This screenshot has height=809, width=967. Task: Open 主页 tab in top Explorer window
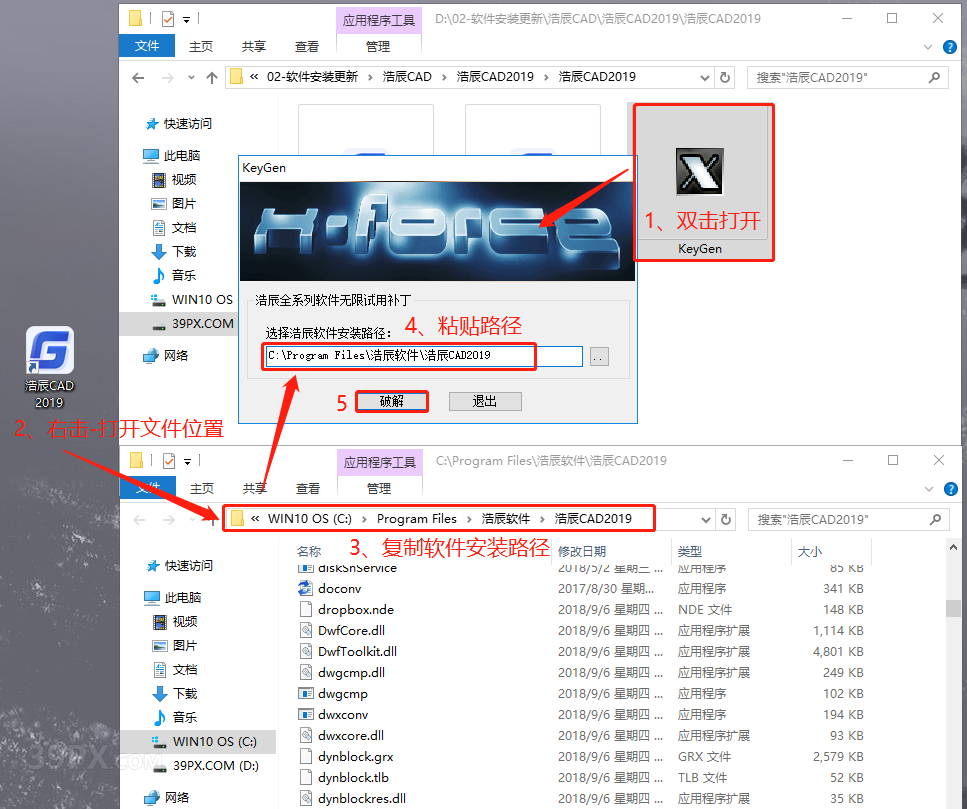point(200,46)
